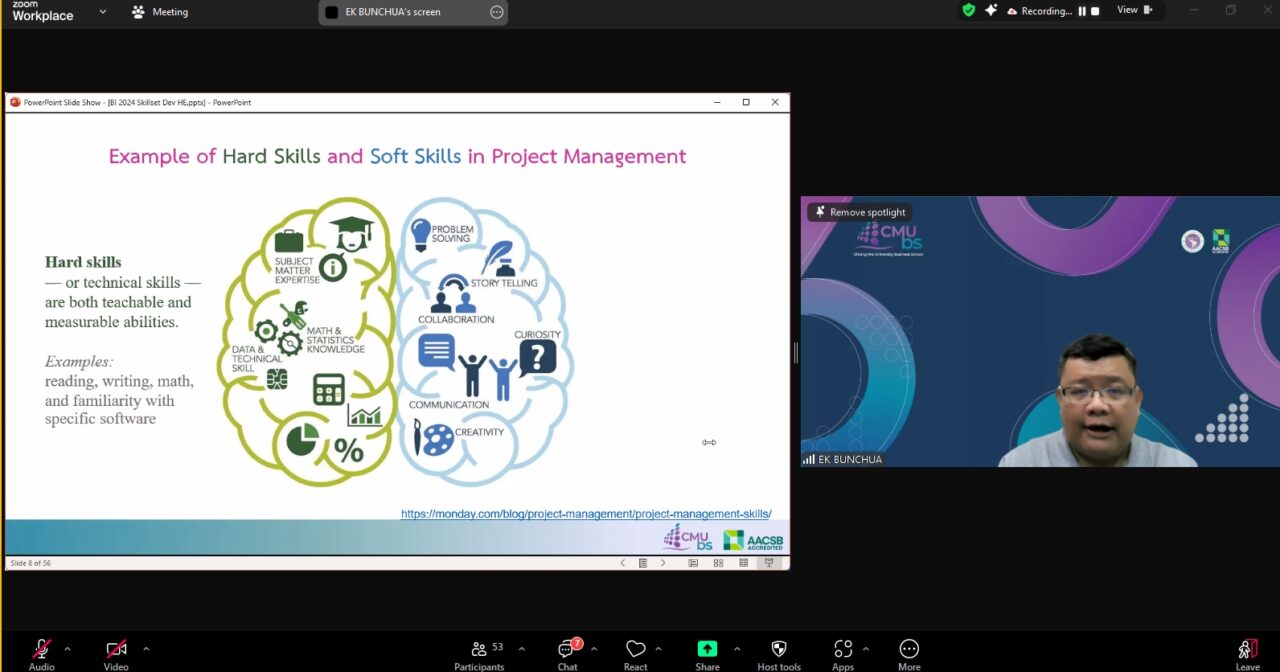Click the monday.com project management link

click(585, 514)
